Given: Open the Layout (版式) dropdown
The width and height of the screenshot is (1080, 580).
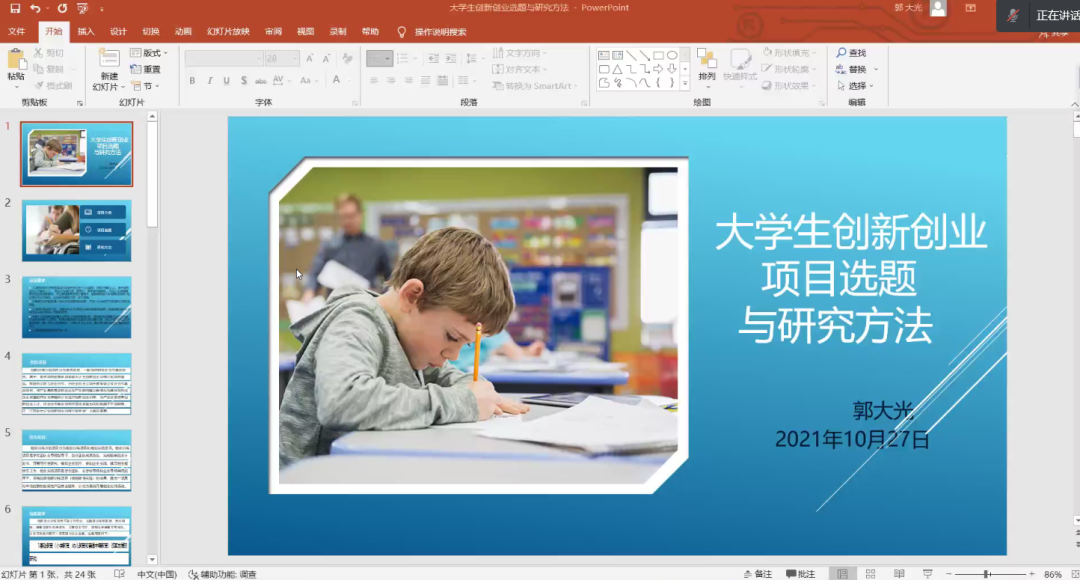Looking at the screenshot, I should pyautogui.click(x=149, y=53).
